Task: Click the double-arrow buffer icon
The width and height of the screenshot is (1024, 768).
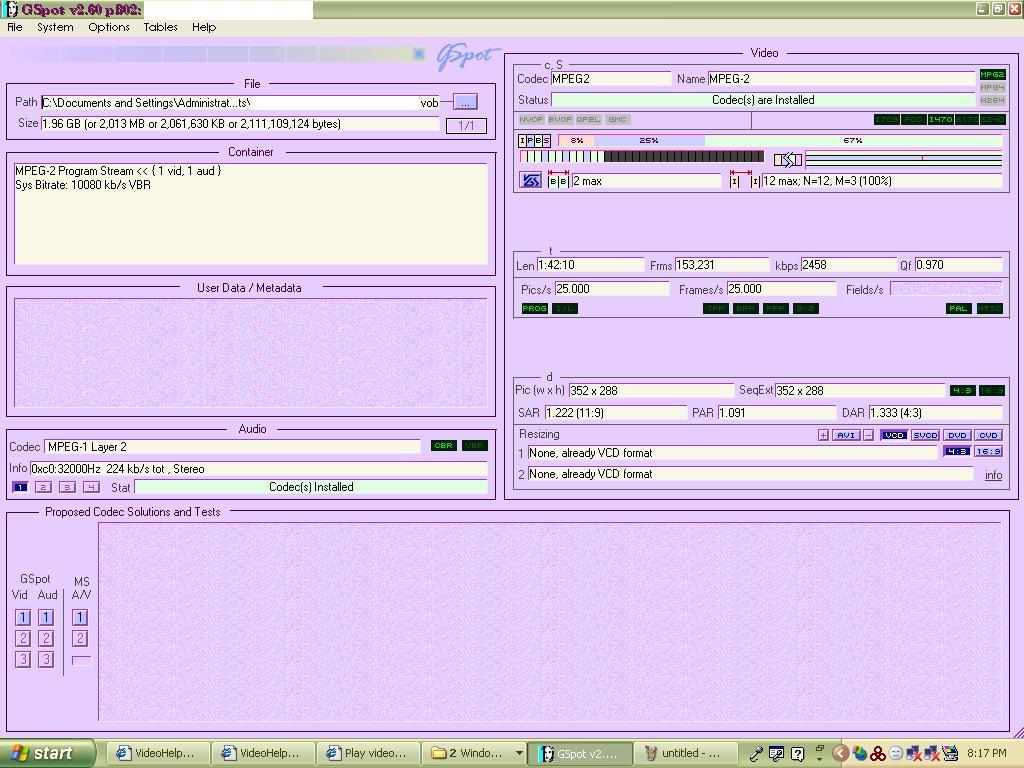Action: (788, 159)
